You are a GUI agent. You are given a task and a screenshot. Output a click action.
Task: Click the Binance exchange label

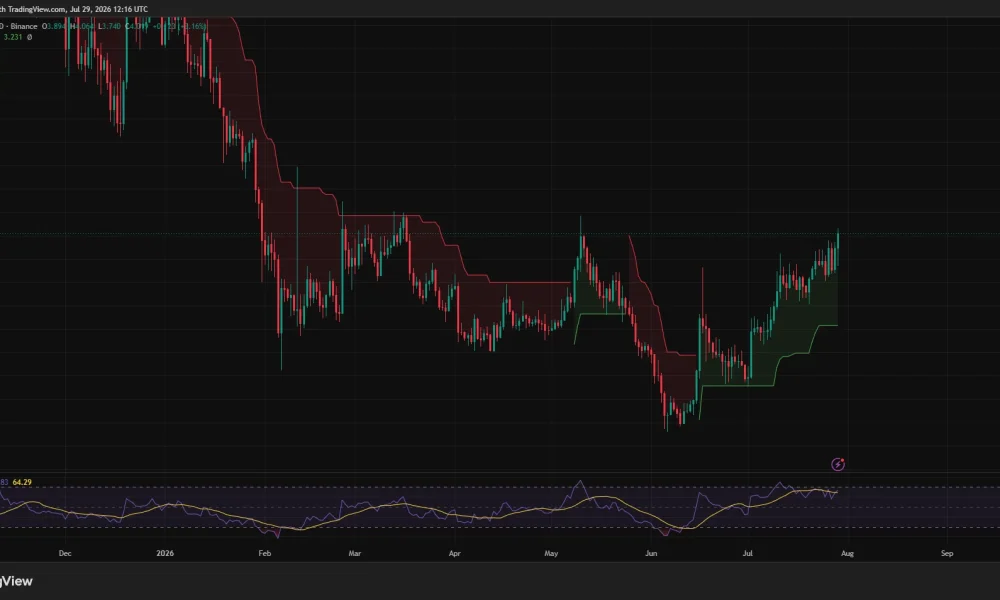pos(24,26)
